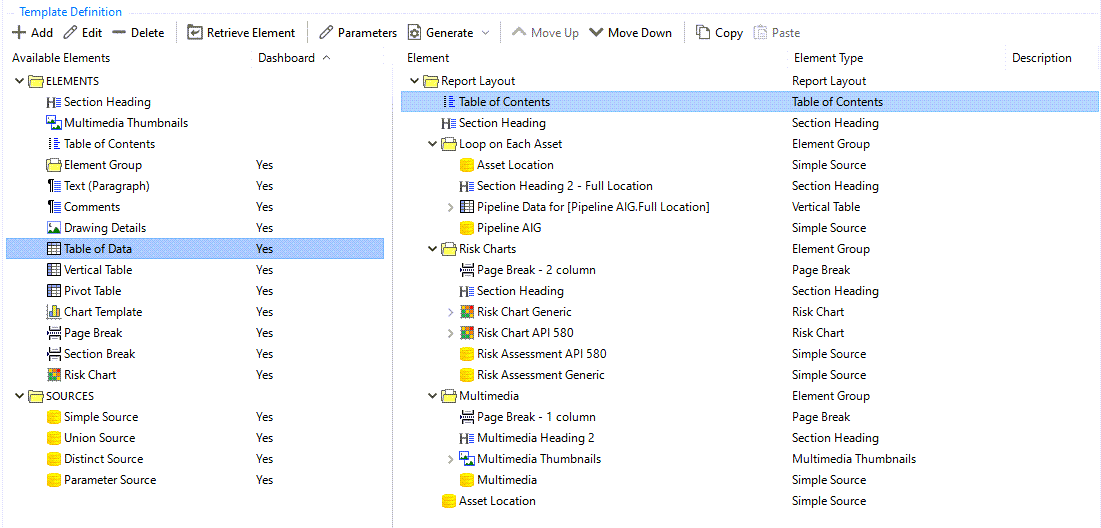The width and height of the screenshot is (1101, 528).
Task: Expand the Risk Chart API 580 node
Action: pyautogui.click(x=451, y=333)
